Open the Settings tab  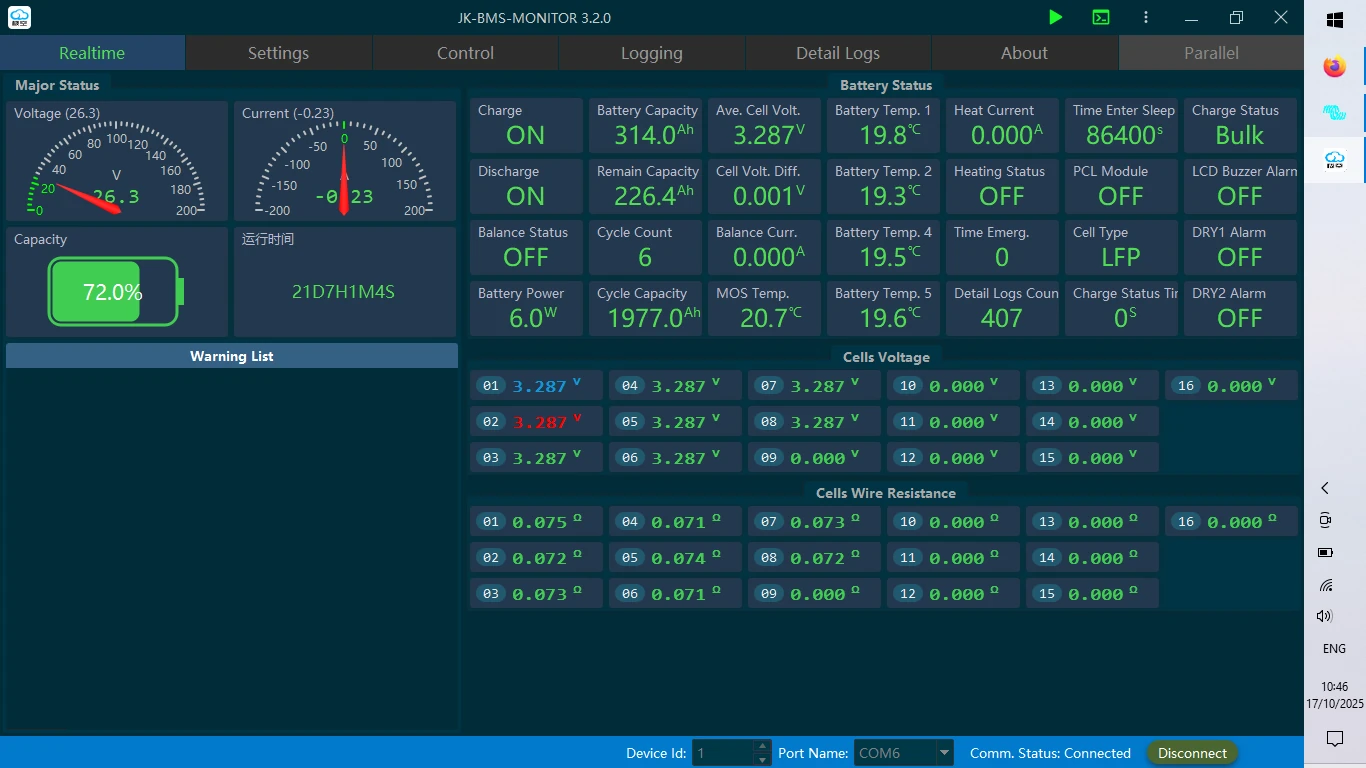click(x=279, y=53)
